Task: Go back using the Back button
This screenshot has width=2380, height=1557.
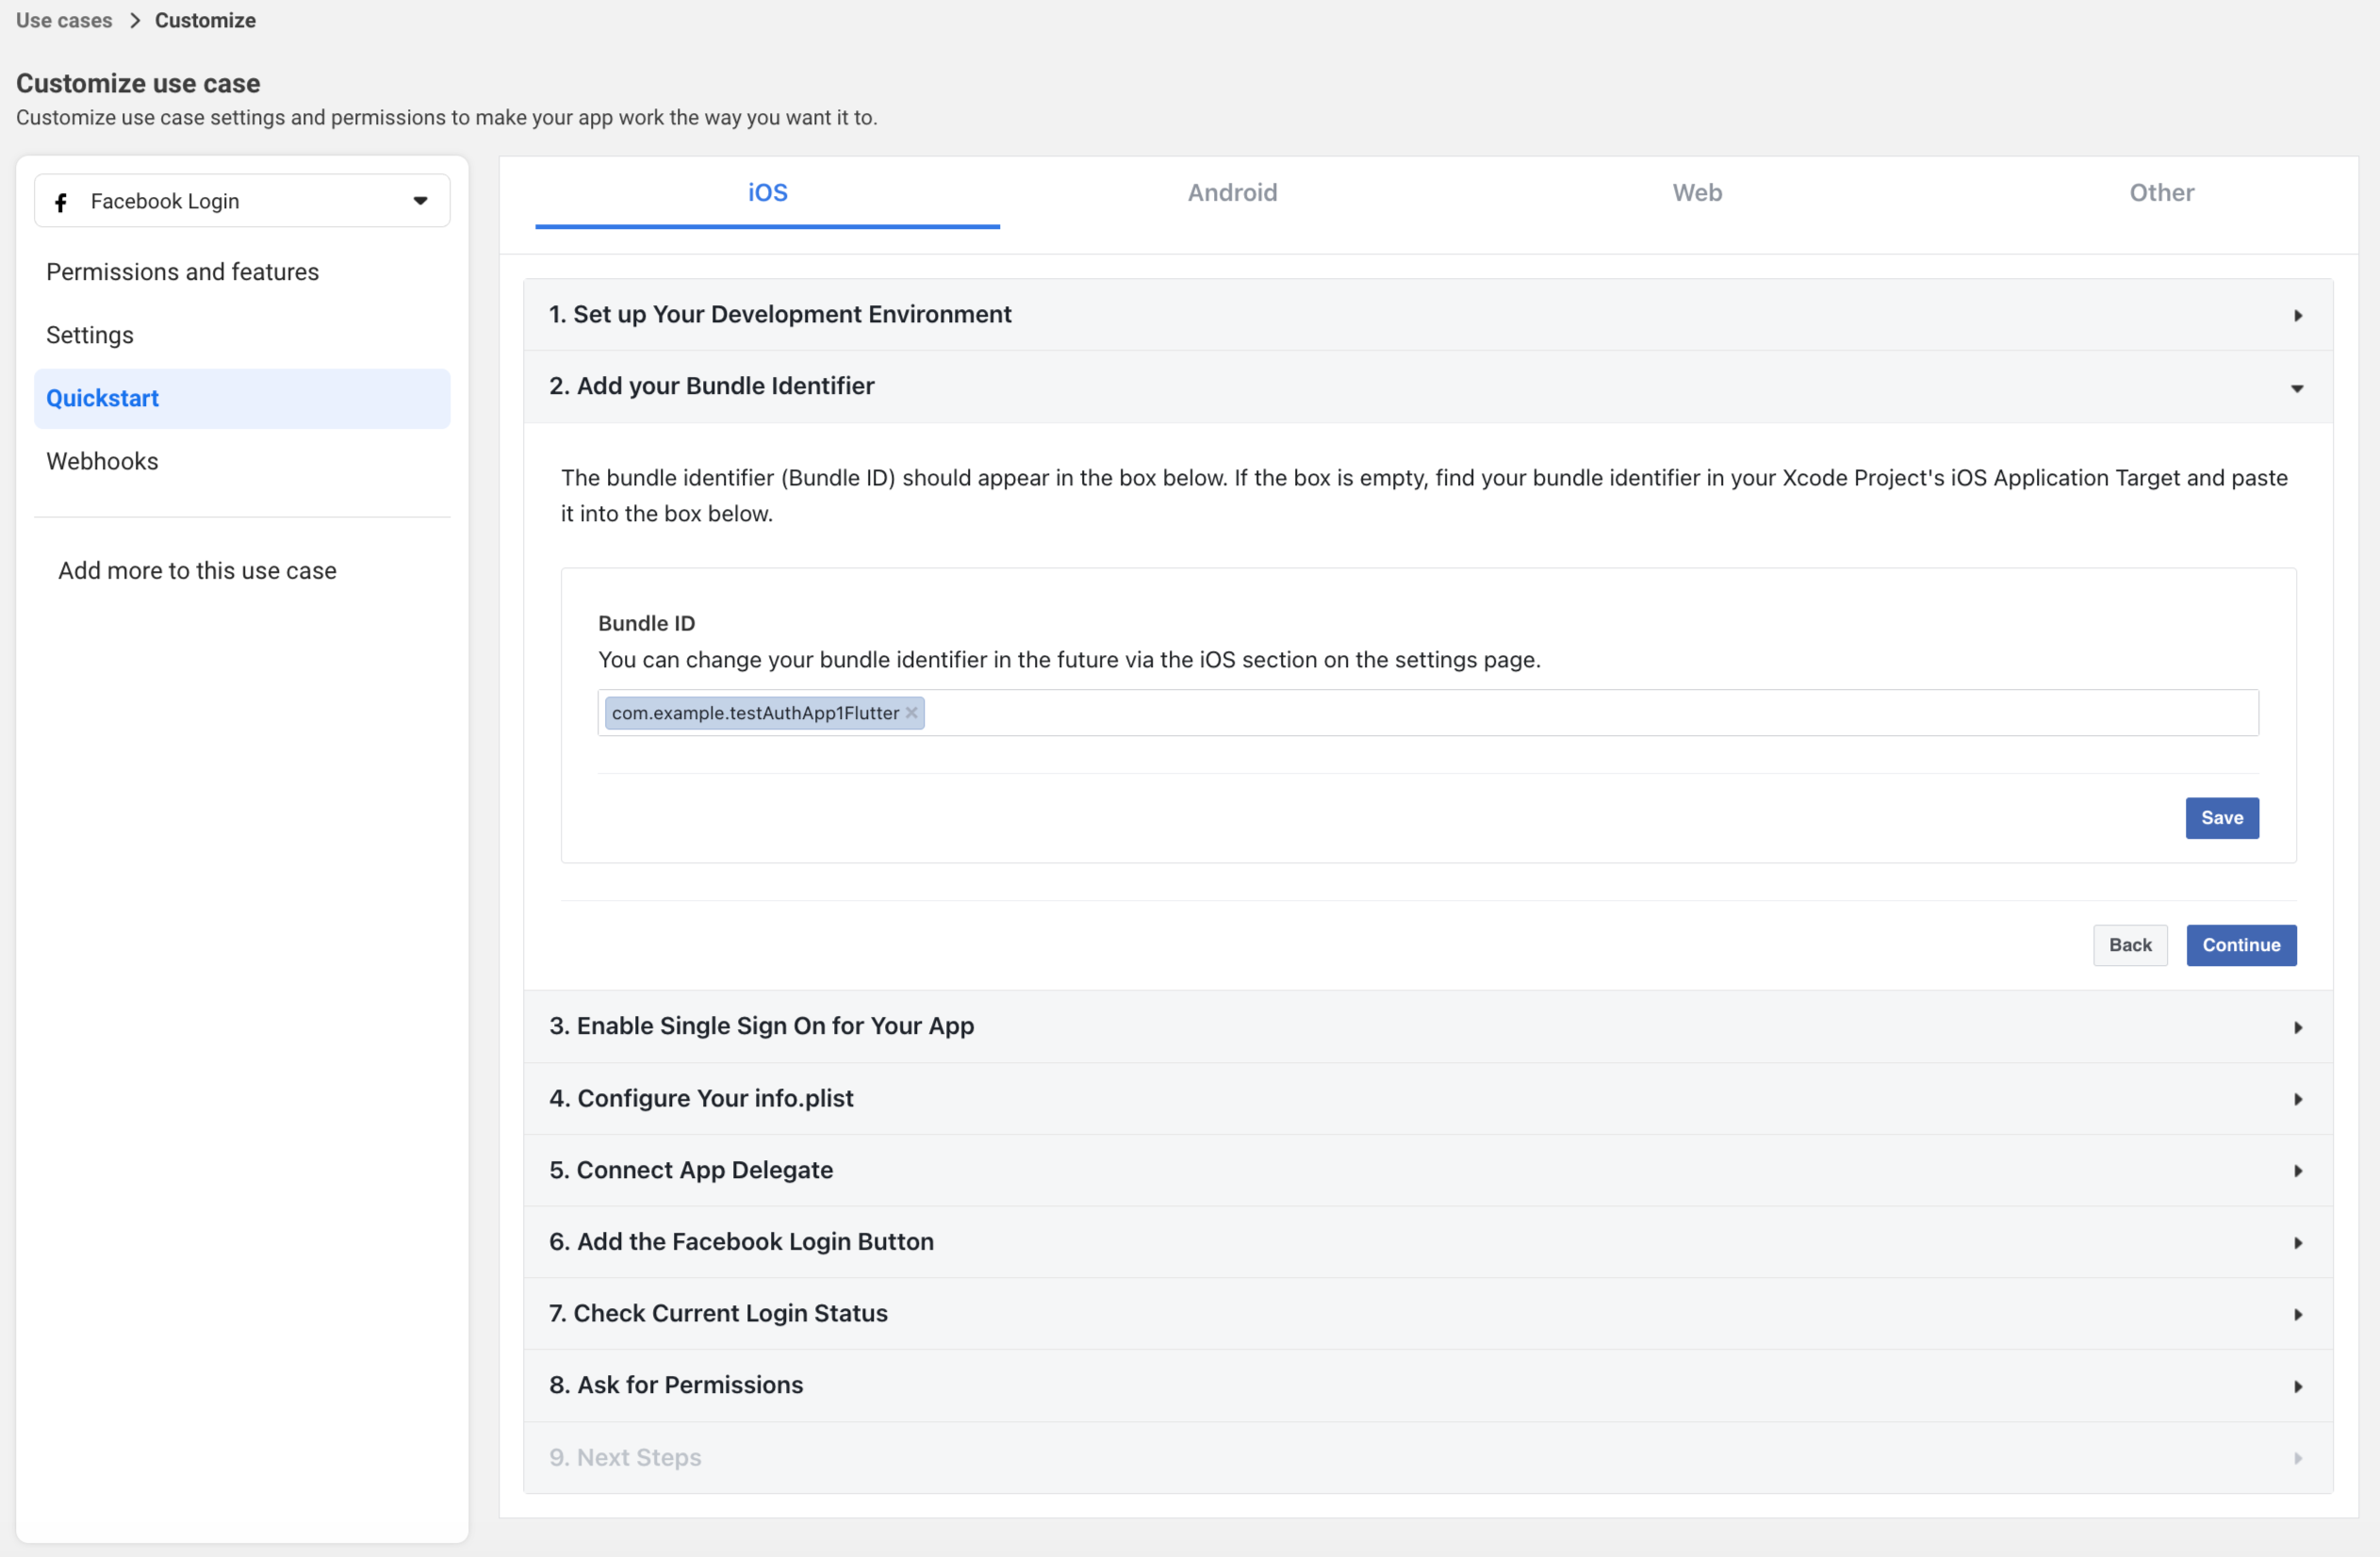Action: tap(2130, 945)
